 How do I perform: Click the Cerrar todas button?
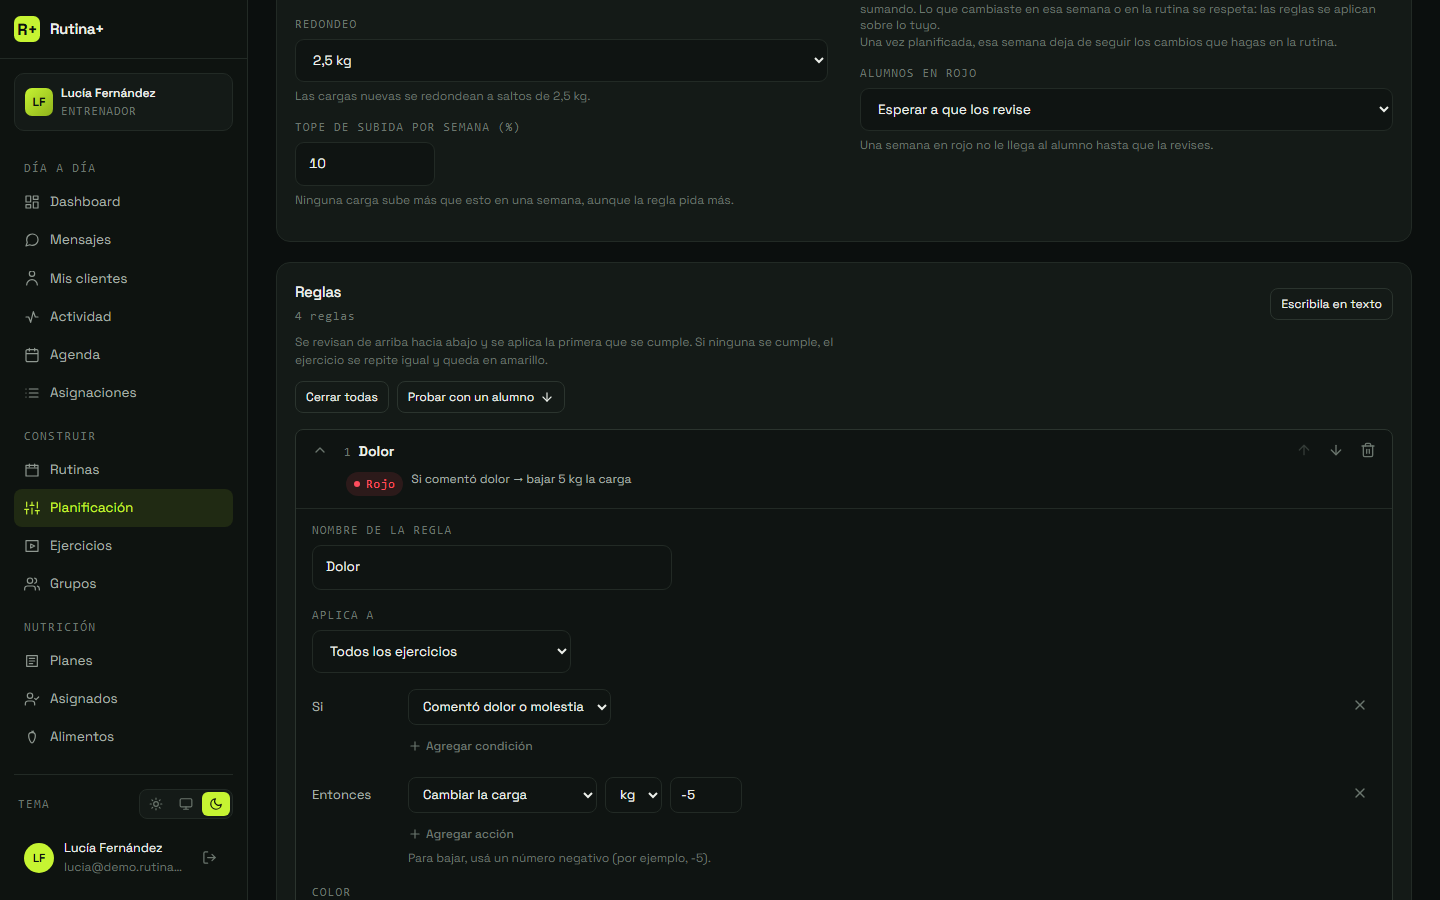(342, 397)
